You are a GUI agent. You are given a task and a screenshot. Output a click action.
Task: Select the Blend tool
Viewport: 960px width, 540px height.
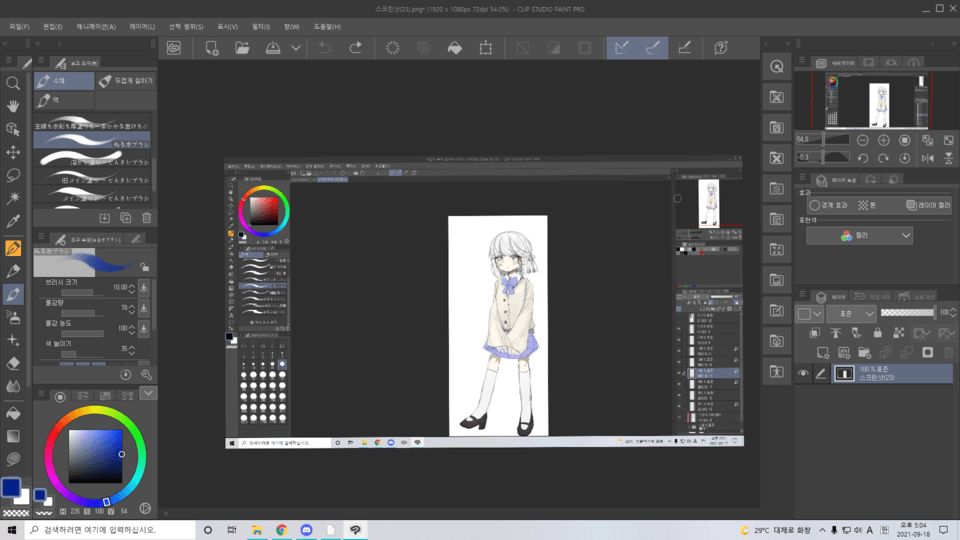[13, 386]
